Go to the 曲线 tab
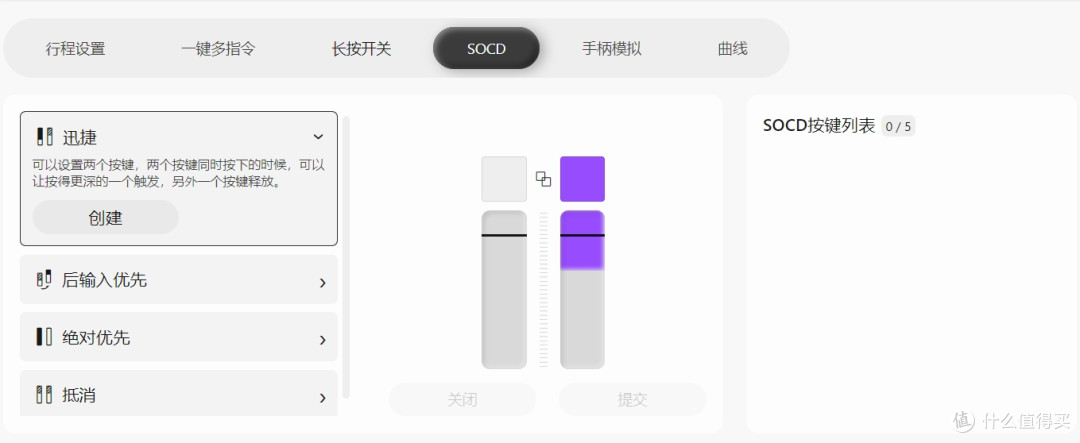 click(732, 49)
